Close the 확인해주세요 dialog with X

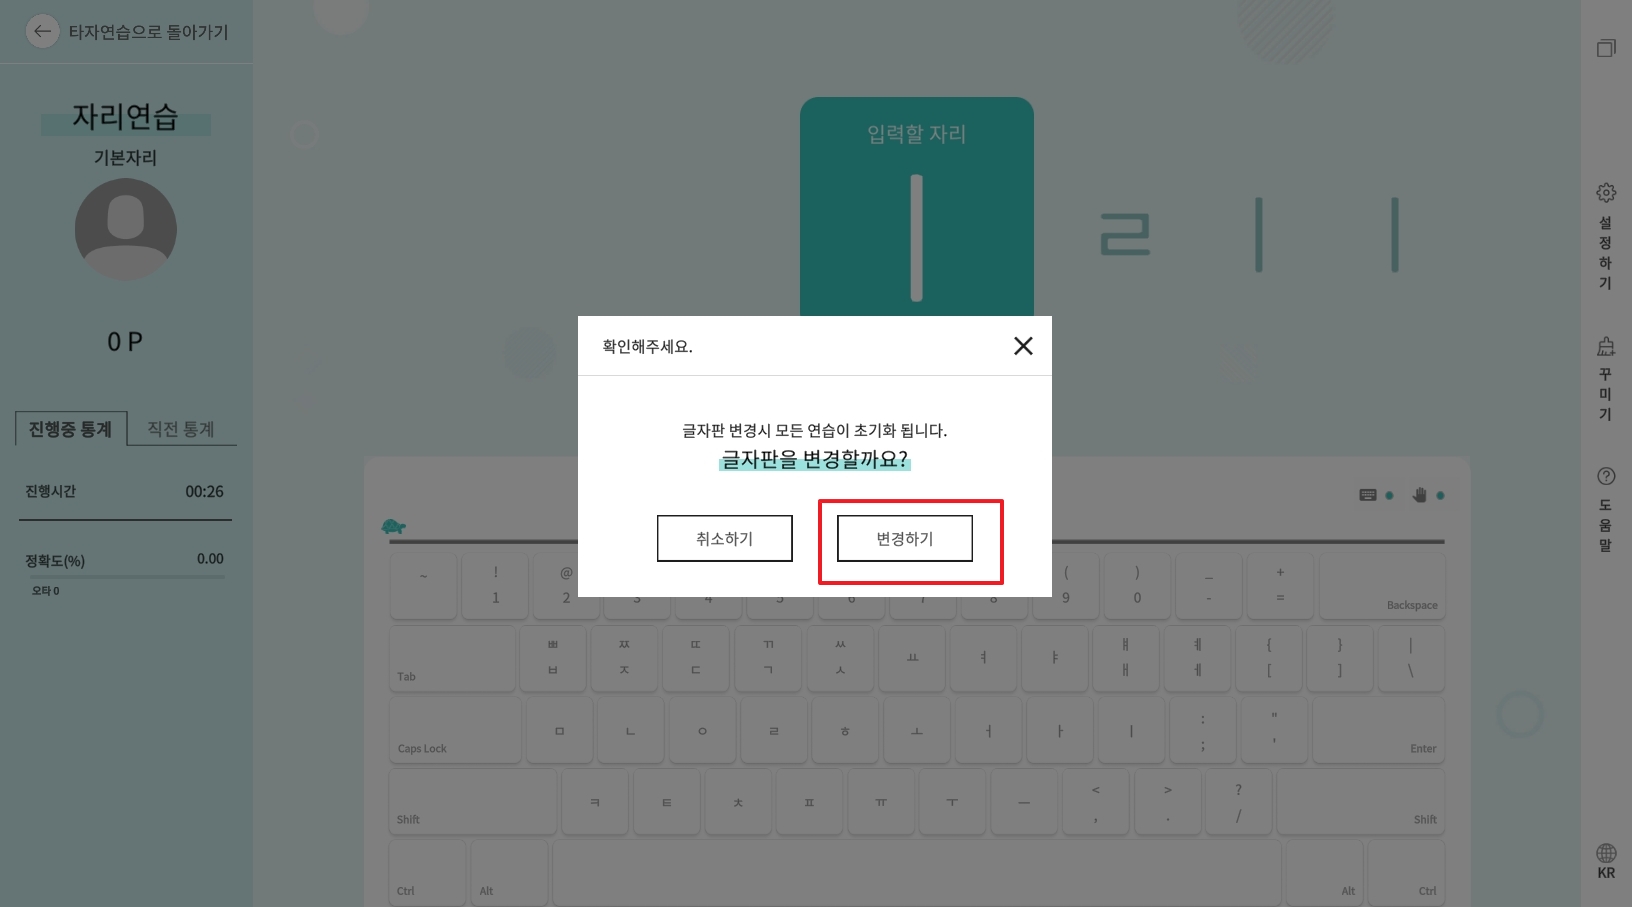[x=1023, y=346]
